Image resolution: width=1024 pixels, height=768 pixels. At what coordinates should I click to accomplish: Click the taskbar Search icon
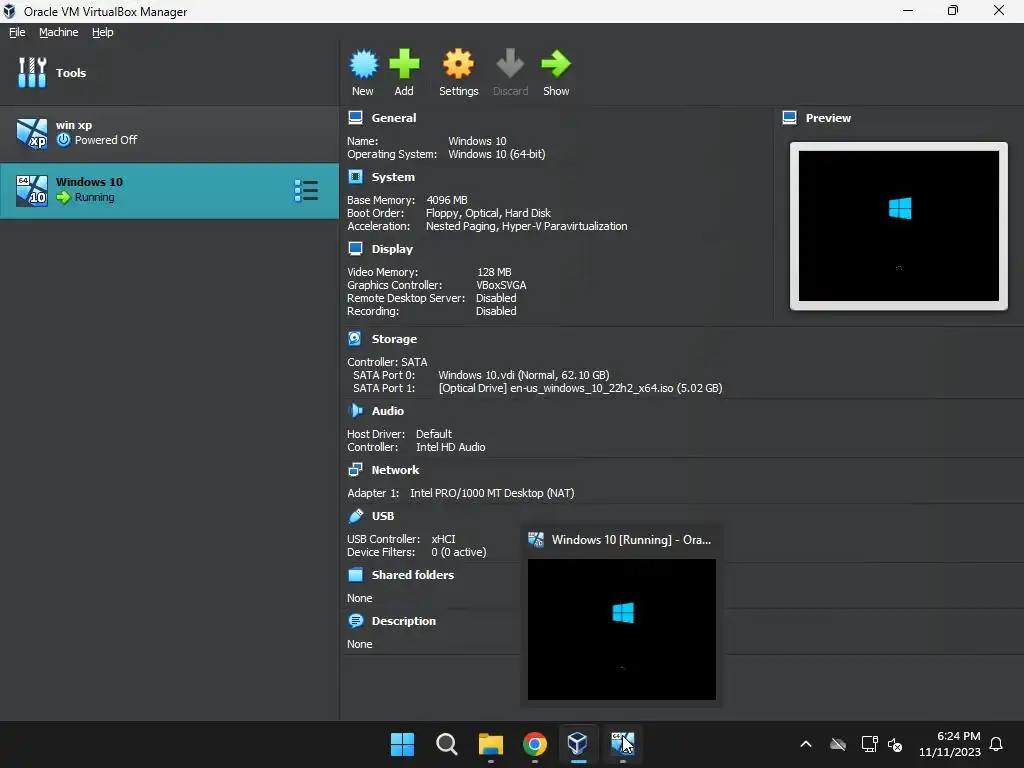447,744
